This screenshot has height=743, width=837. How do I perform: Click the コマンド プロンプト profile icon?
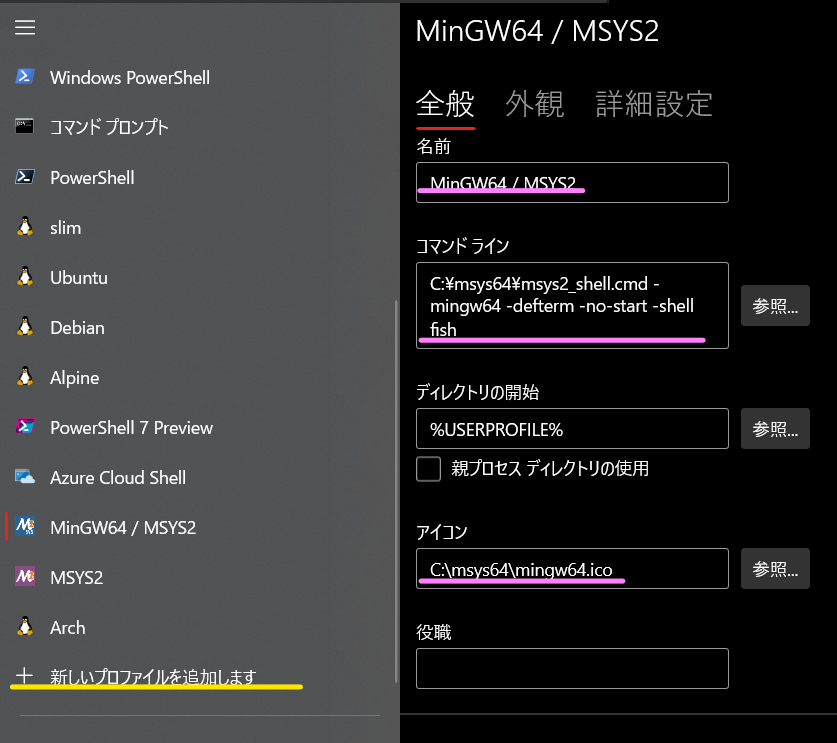(x=25, y=127)
